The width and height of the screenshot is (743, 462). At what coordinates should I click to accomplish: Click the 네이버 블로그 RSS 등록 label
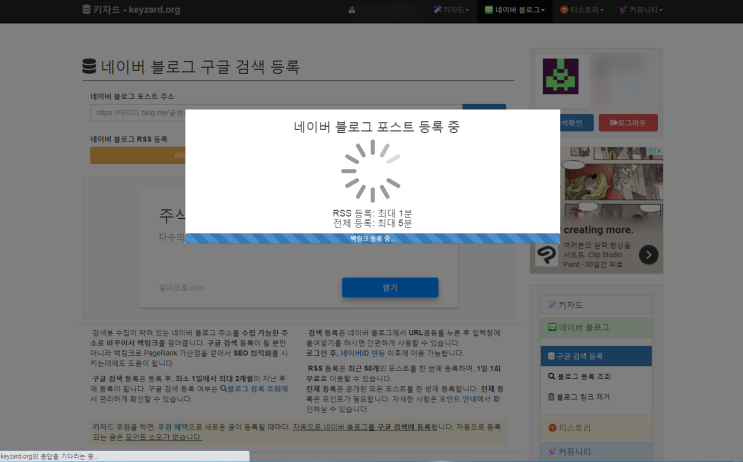(x=129, y=139)
